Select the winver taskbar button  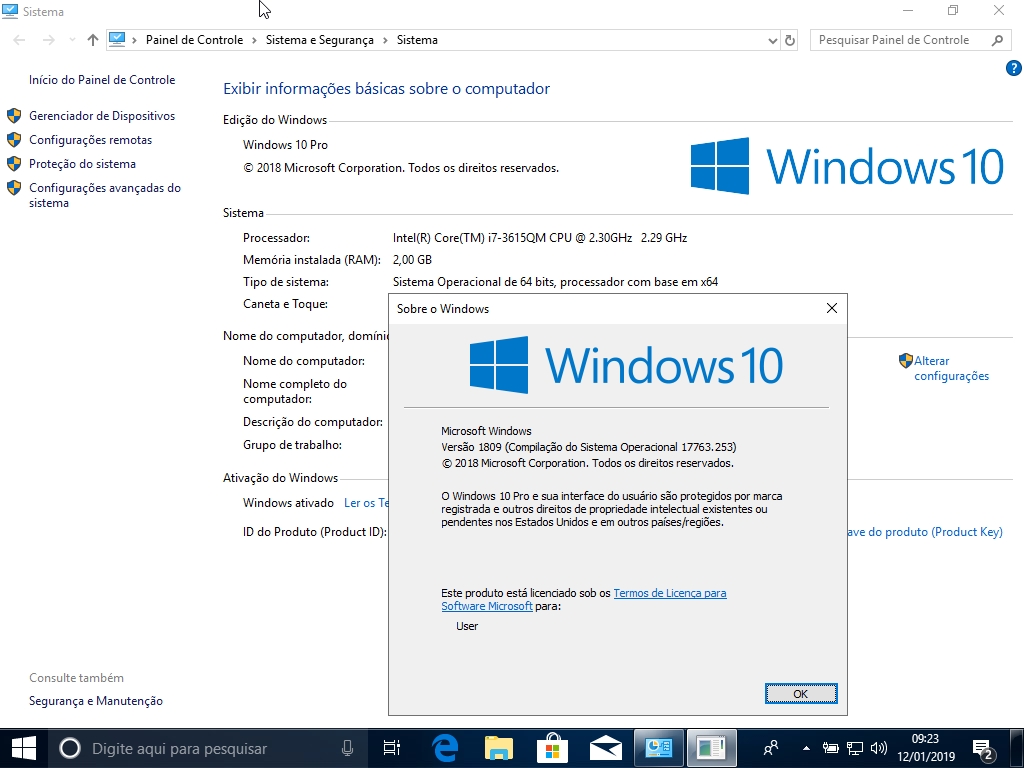712,748
